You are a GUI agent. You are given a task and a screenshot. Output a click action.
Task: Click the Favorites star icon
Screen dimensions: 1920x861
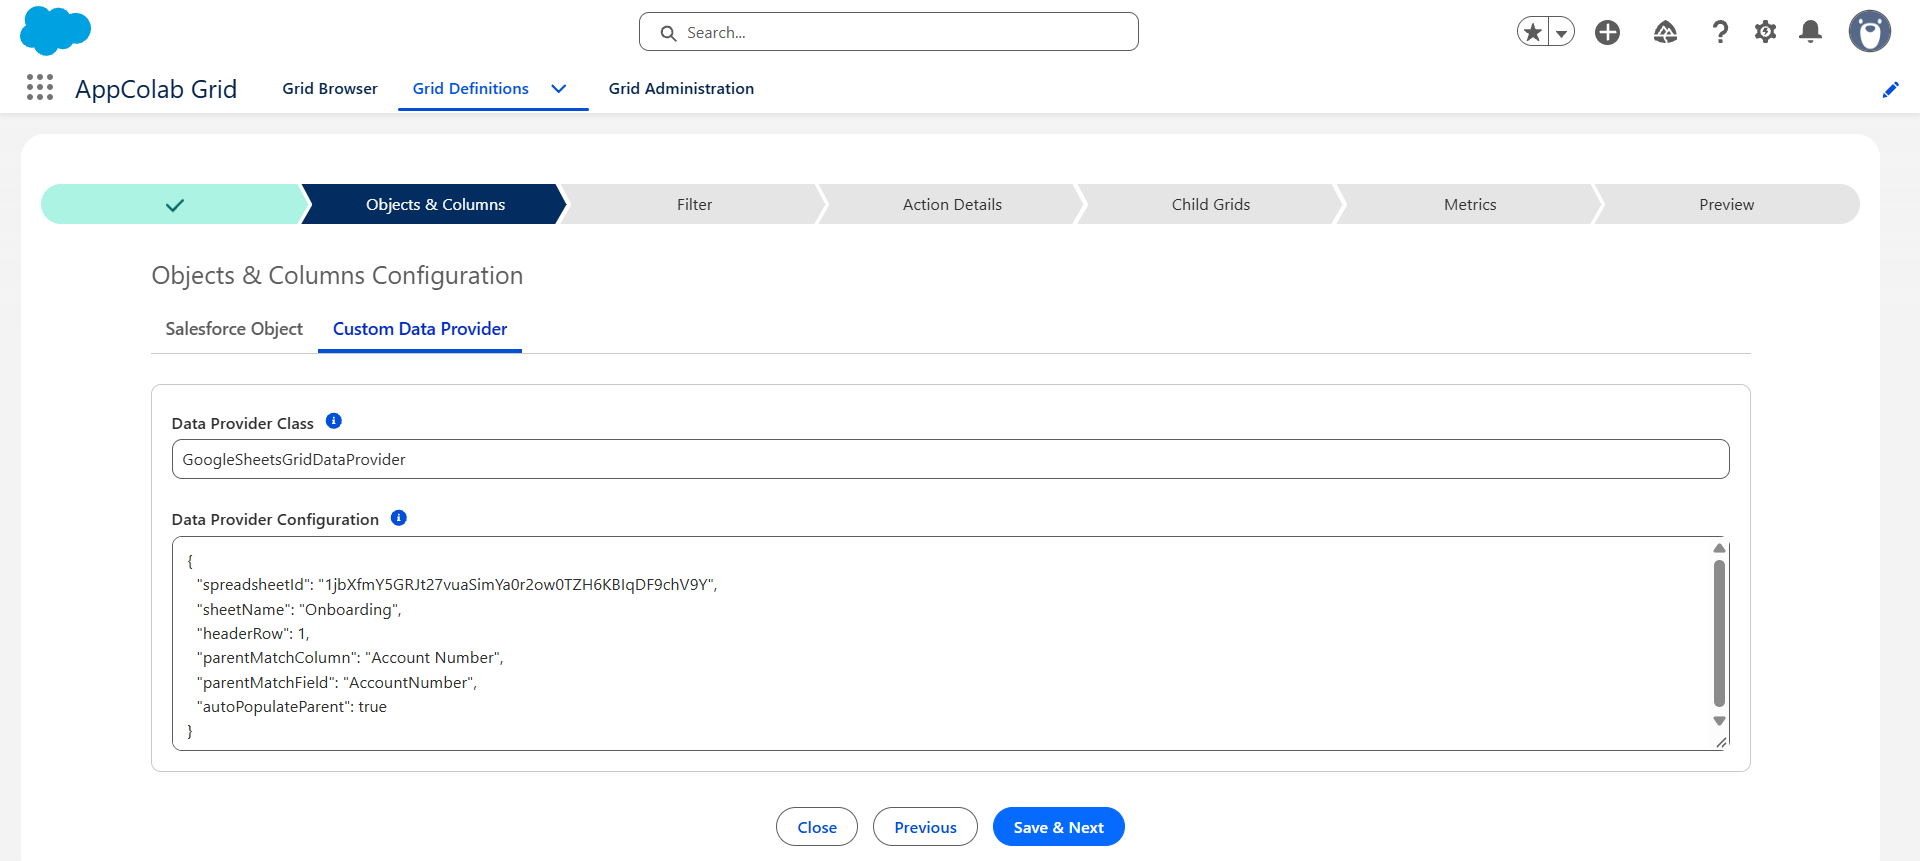[1532, 32]
